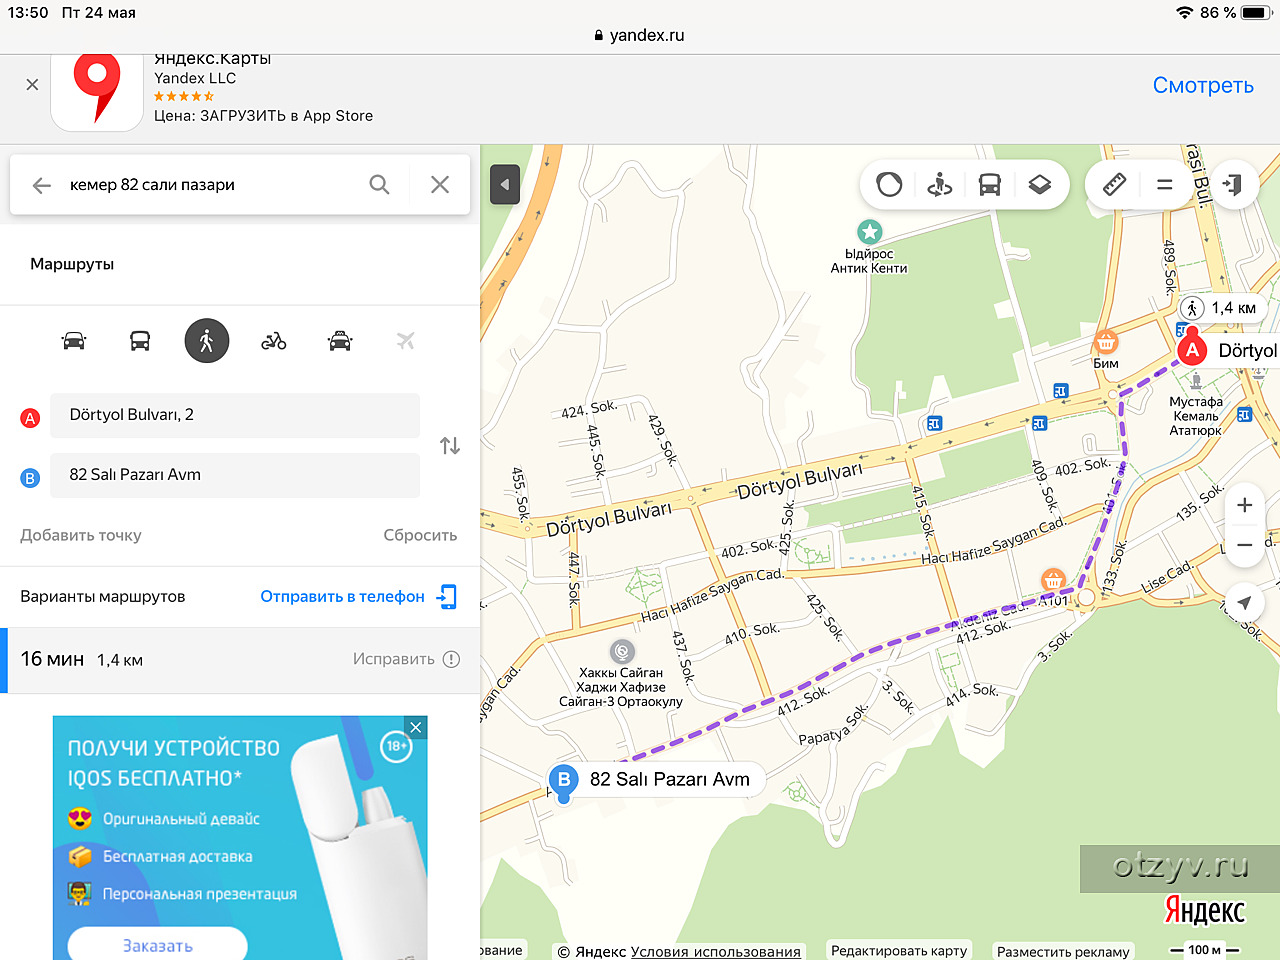Click Сбросить to reset route
Screen dimensions: 1280x960
click(x=420, y=535)
